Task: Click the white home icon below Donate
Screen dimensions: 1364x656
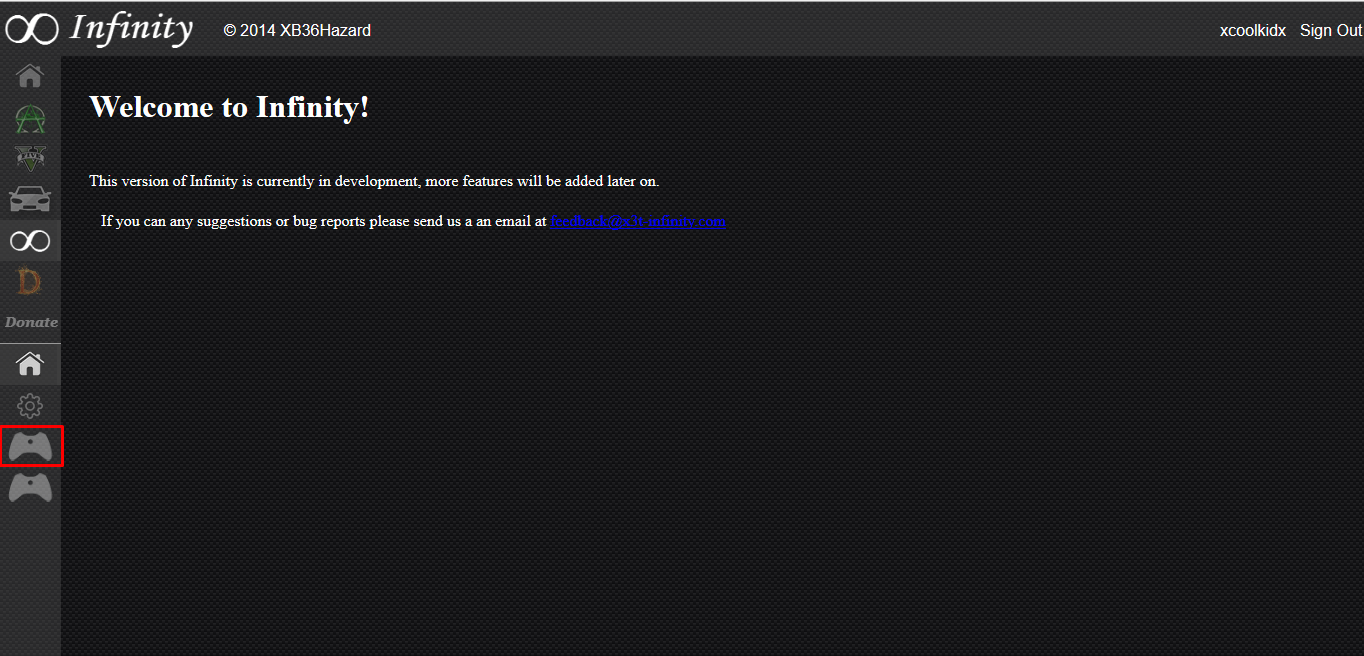Action: point(30,364)
